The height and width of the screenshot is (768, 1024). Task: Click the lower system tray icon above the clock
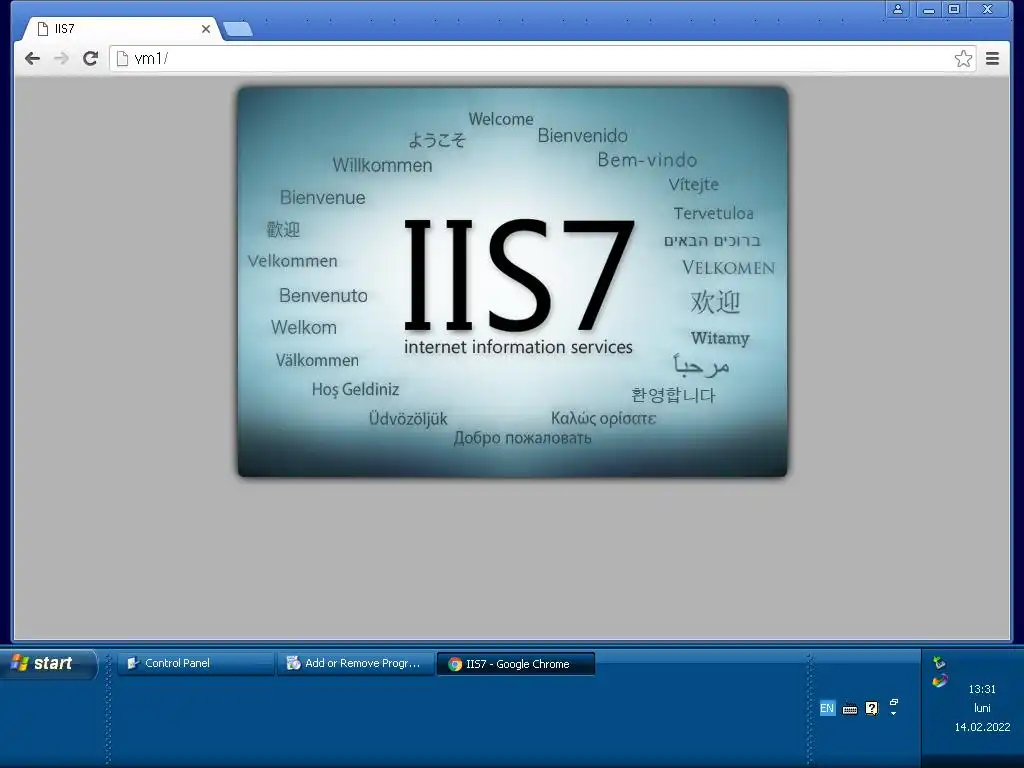[940, 681]
